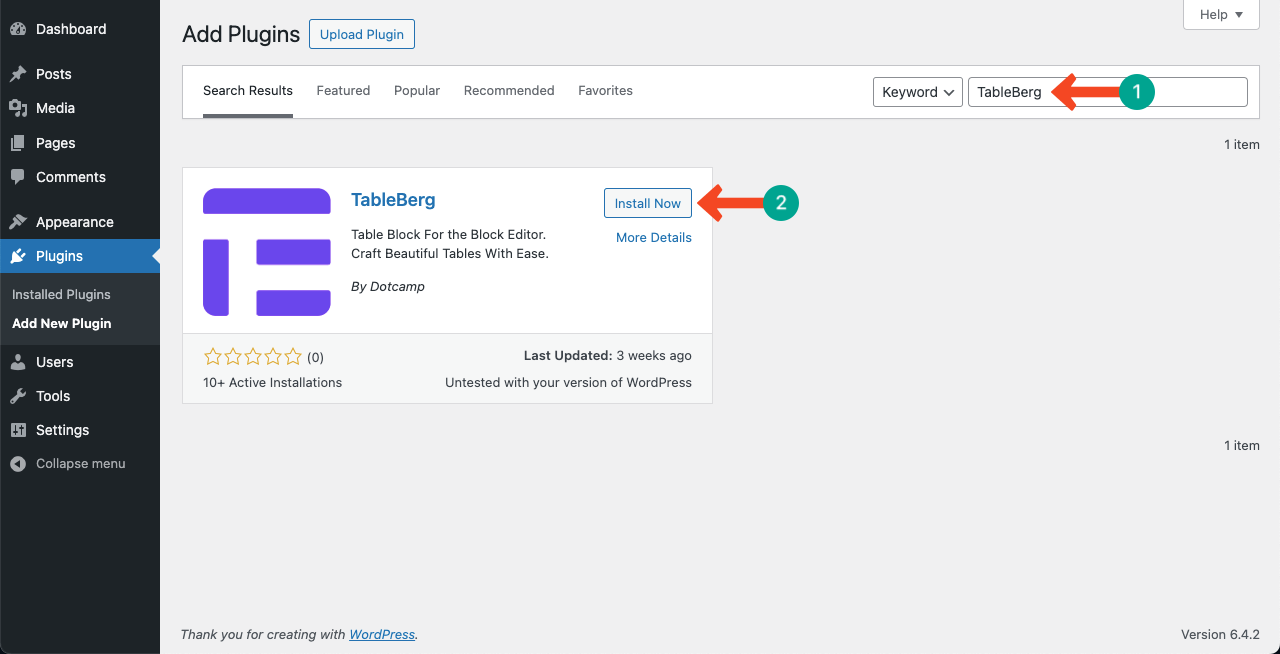This screenshot has height=654, width=1280.
Task: Go to the Posts menu
Action: (x=80, y=74)
